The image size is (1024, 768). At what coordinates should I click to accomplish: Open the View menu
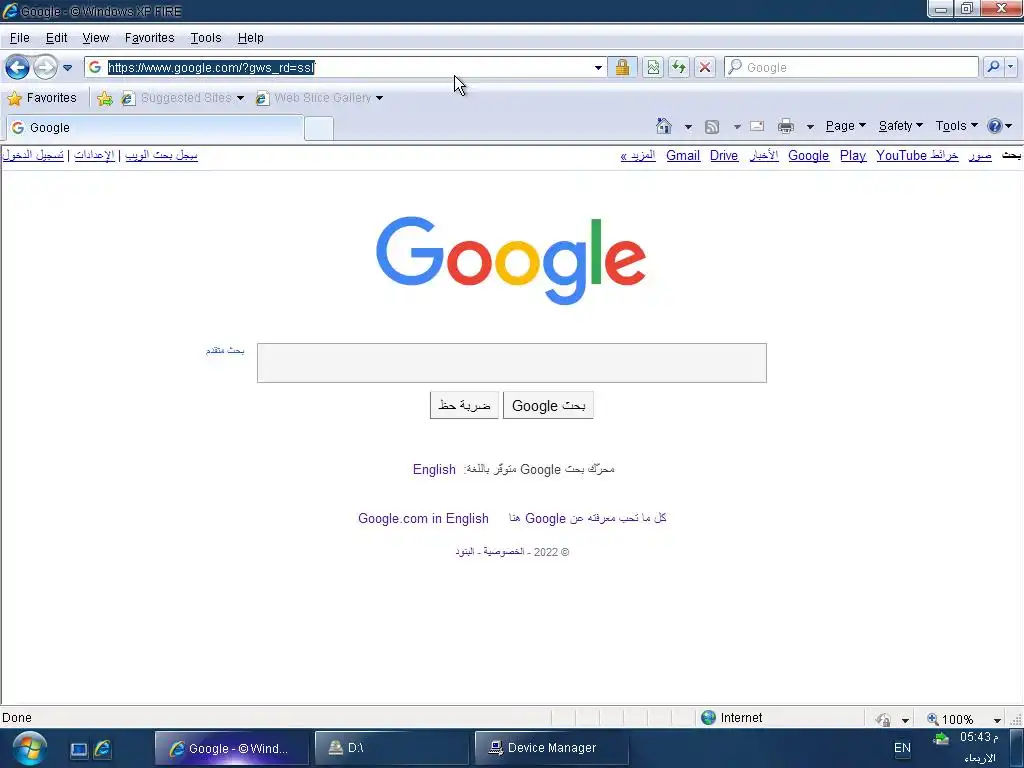(95, 38)
